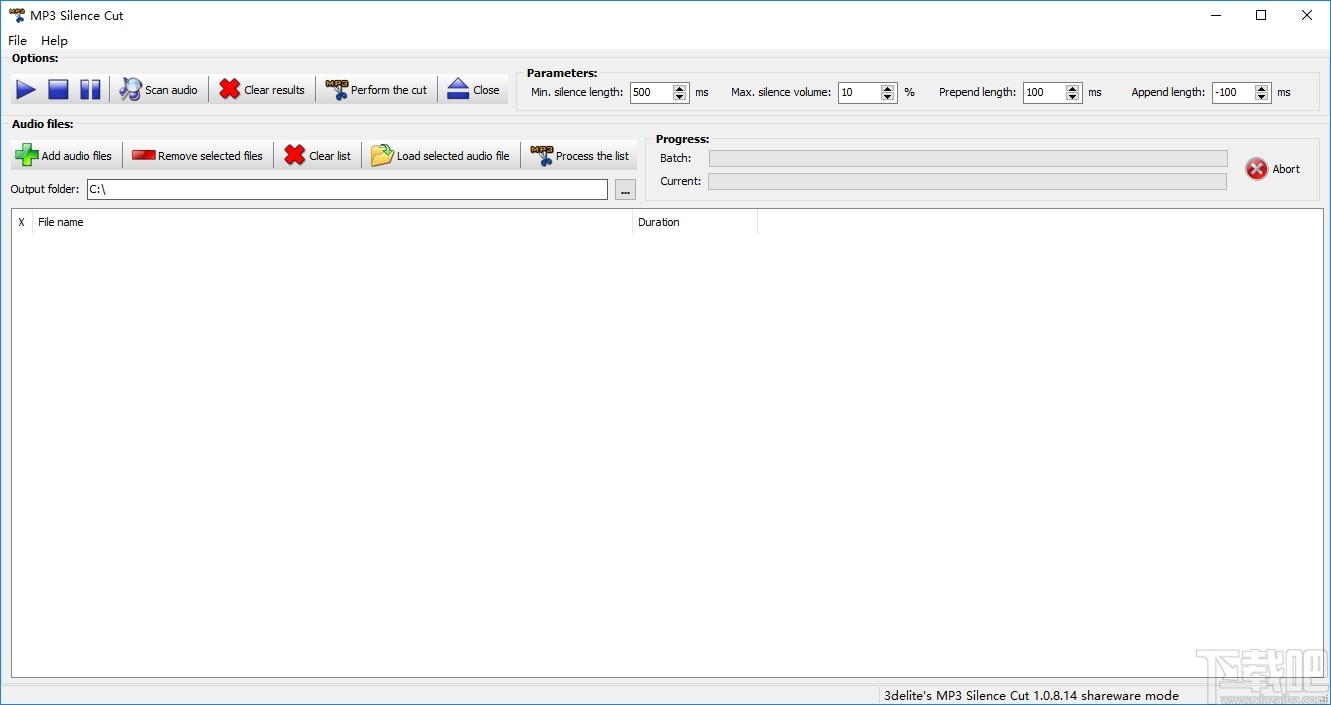The image size is (1331, 705).
Task: Click the Min. silence length field
Action: coord(651,92)
